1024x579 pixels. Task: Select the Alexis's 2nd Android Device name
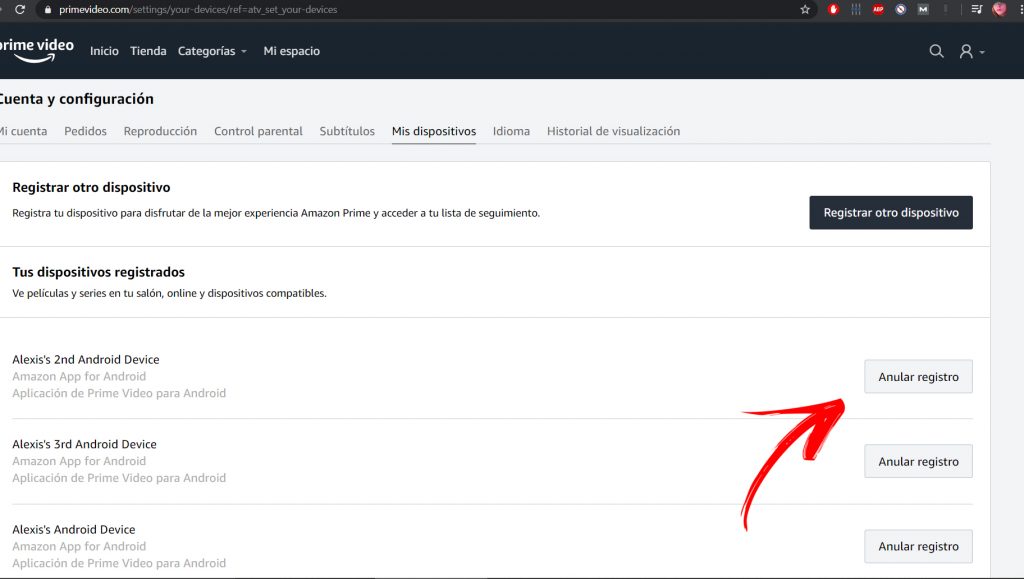point(86,360)
